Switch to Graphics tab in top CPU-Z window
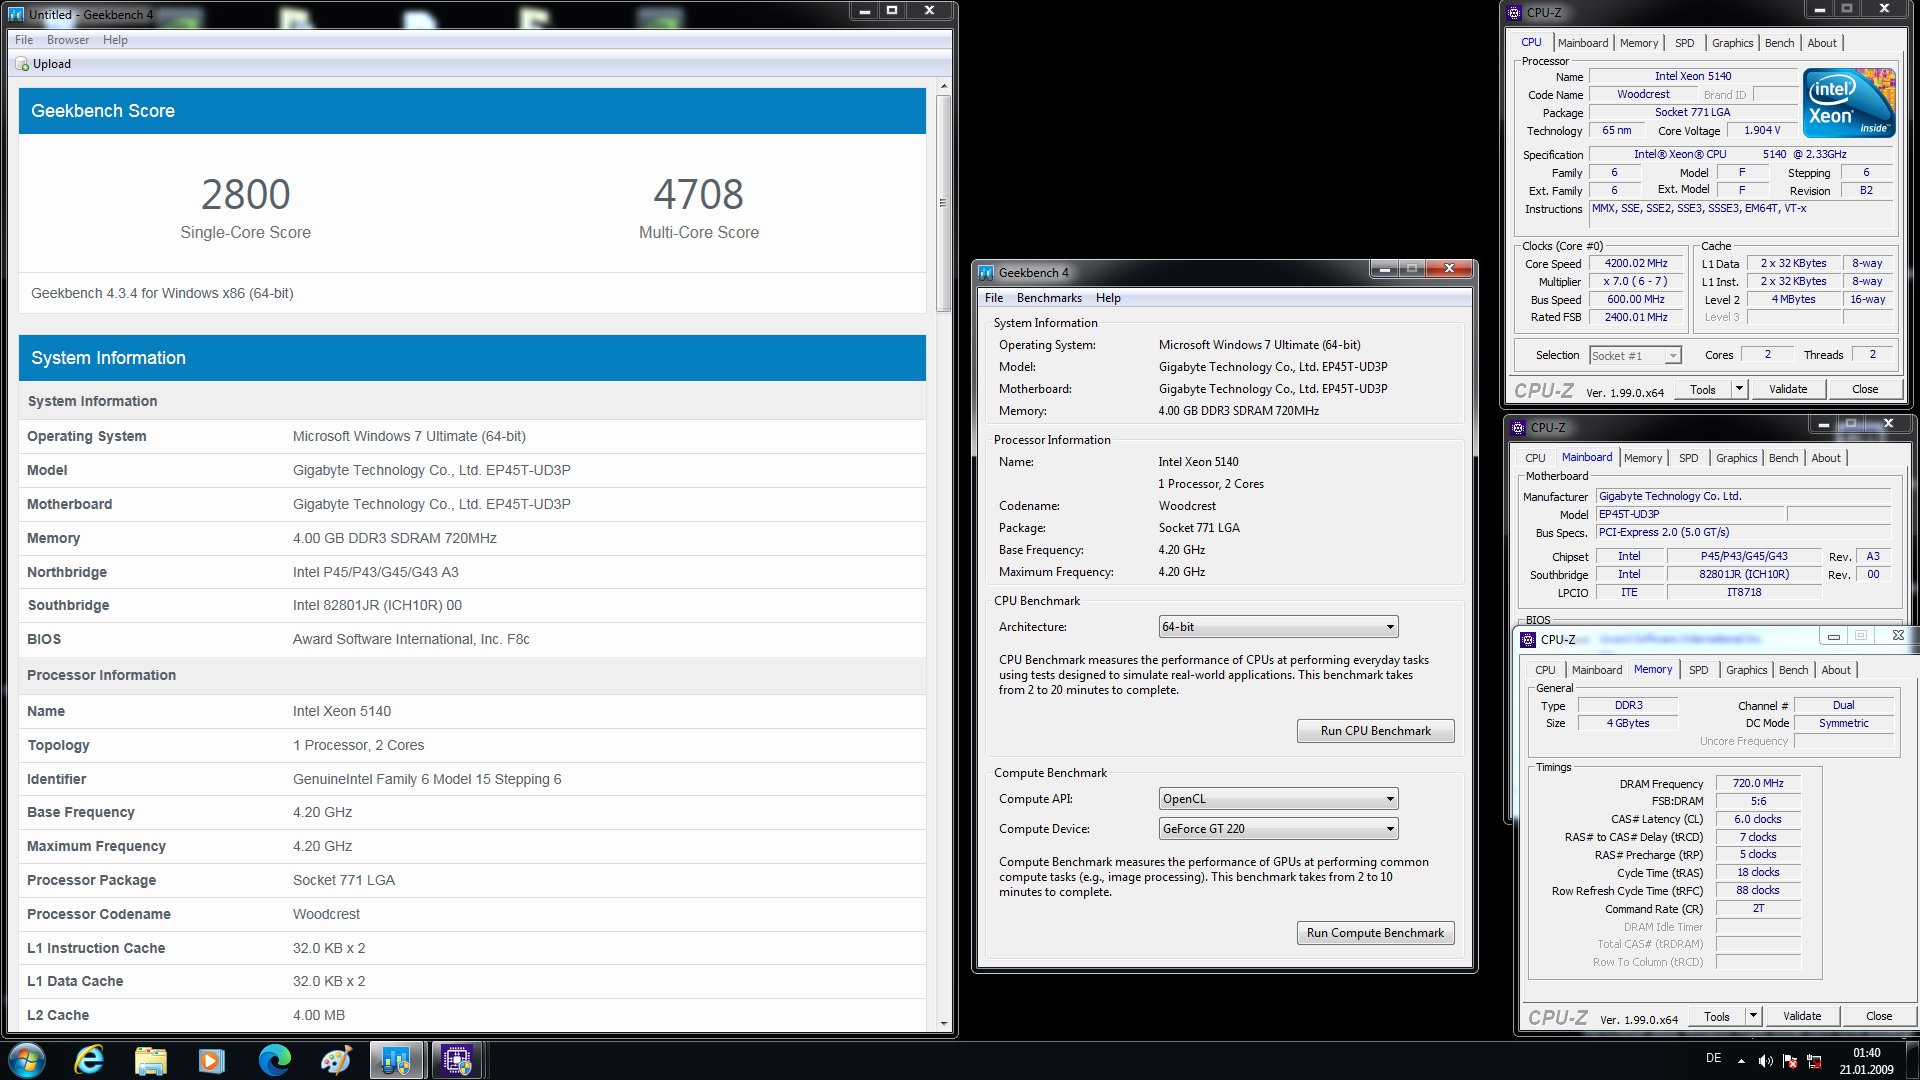 (x=1733, y=43)
